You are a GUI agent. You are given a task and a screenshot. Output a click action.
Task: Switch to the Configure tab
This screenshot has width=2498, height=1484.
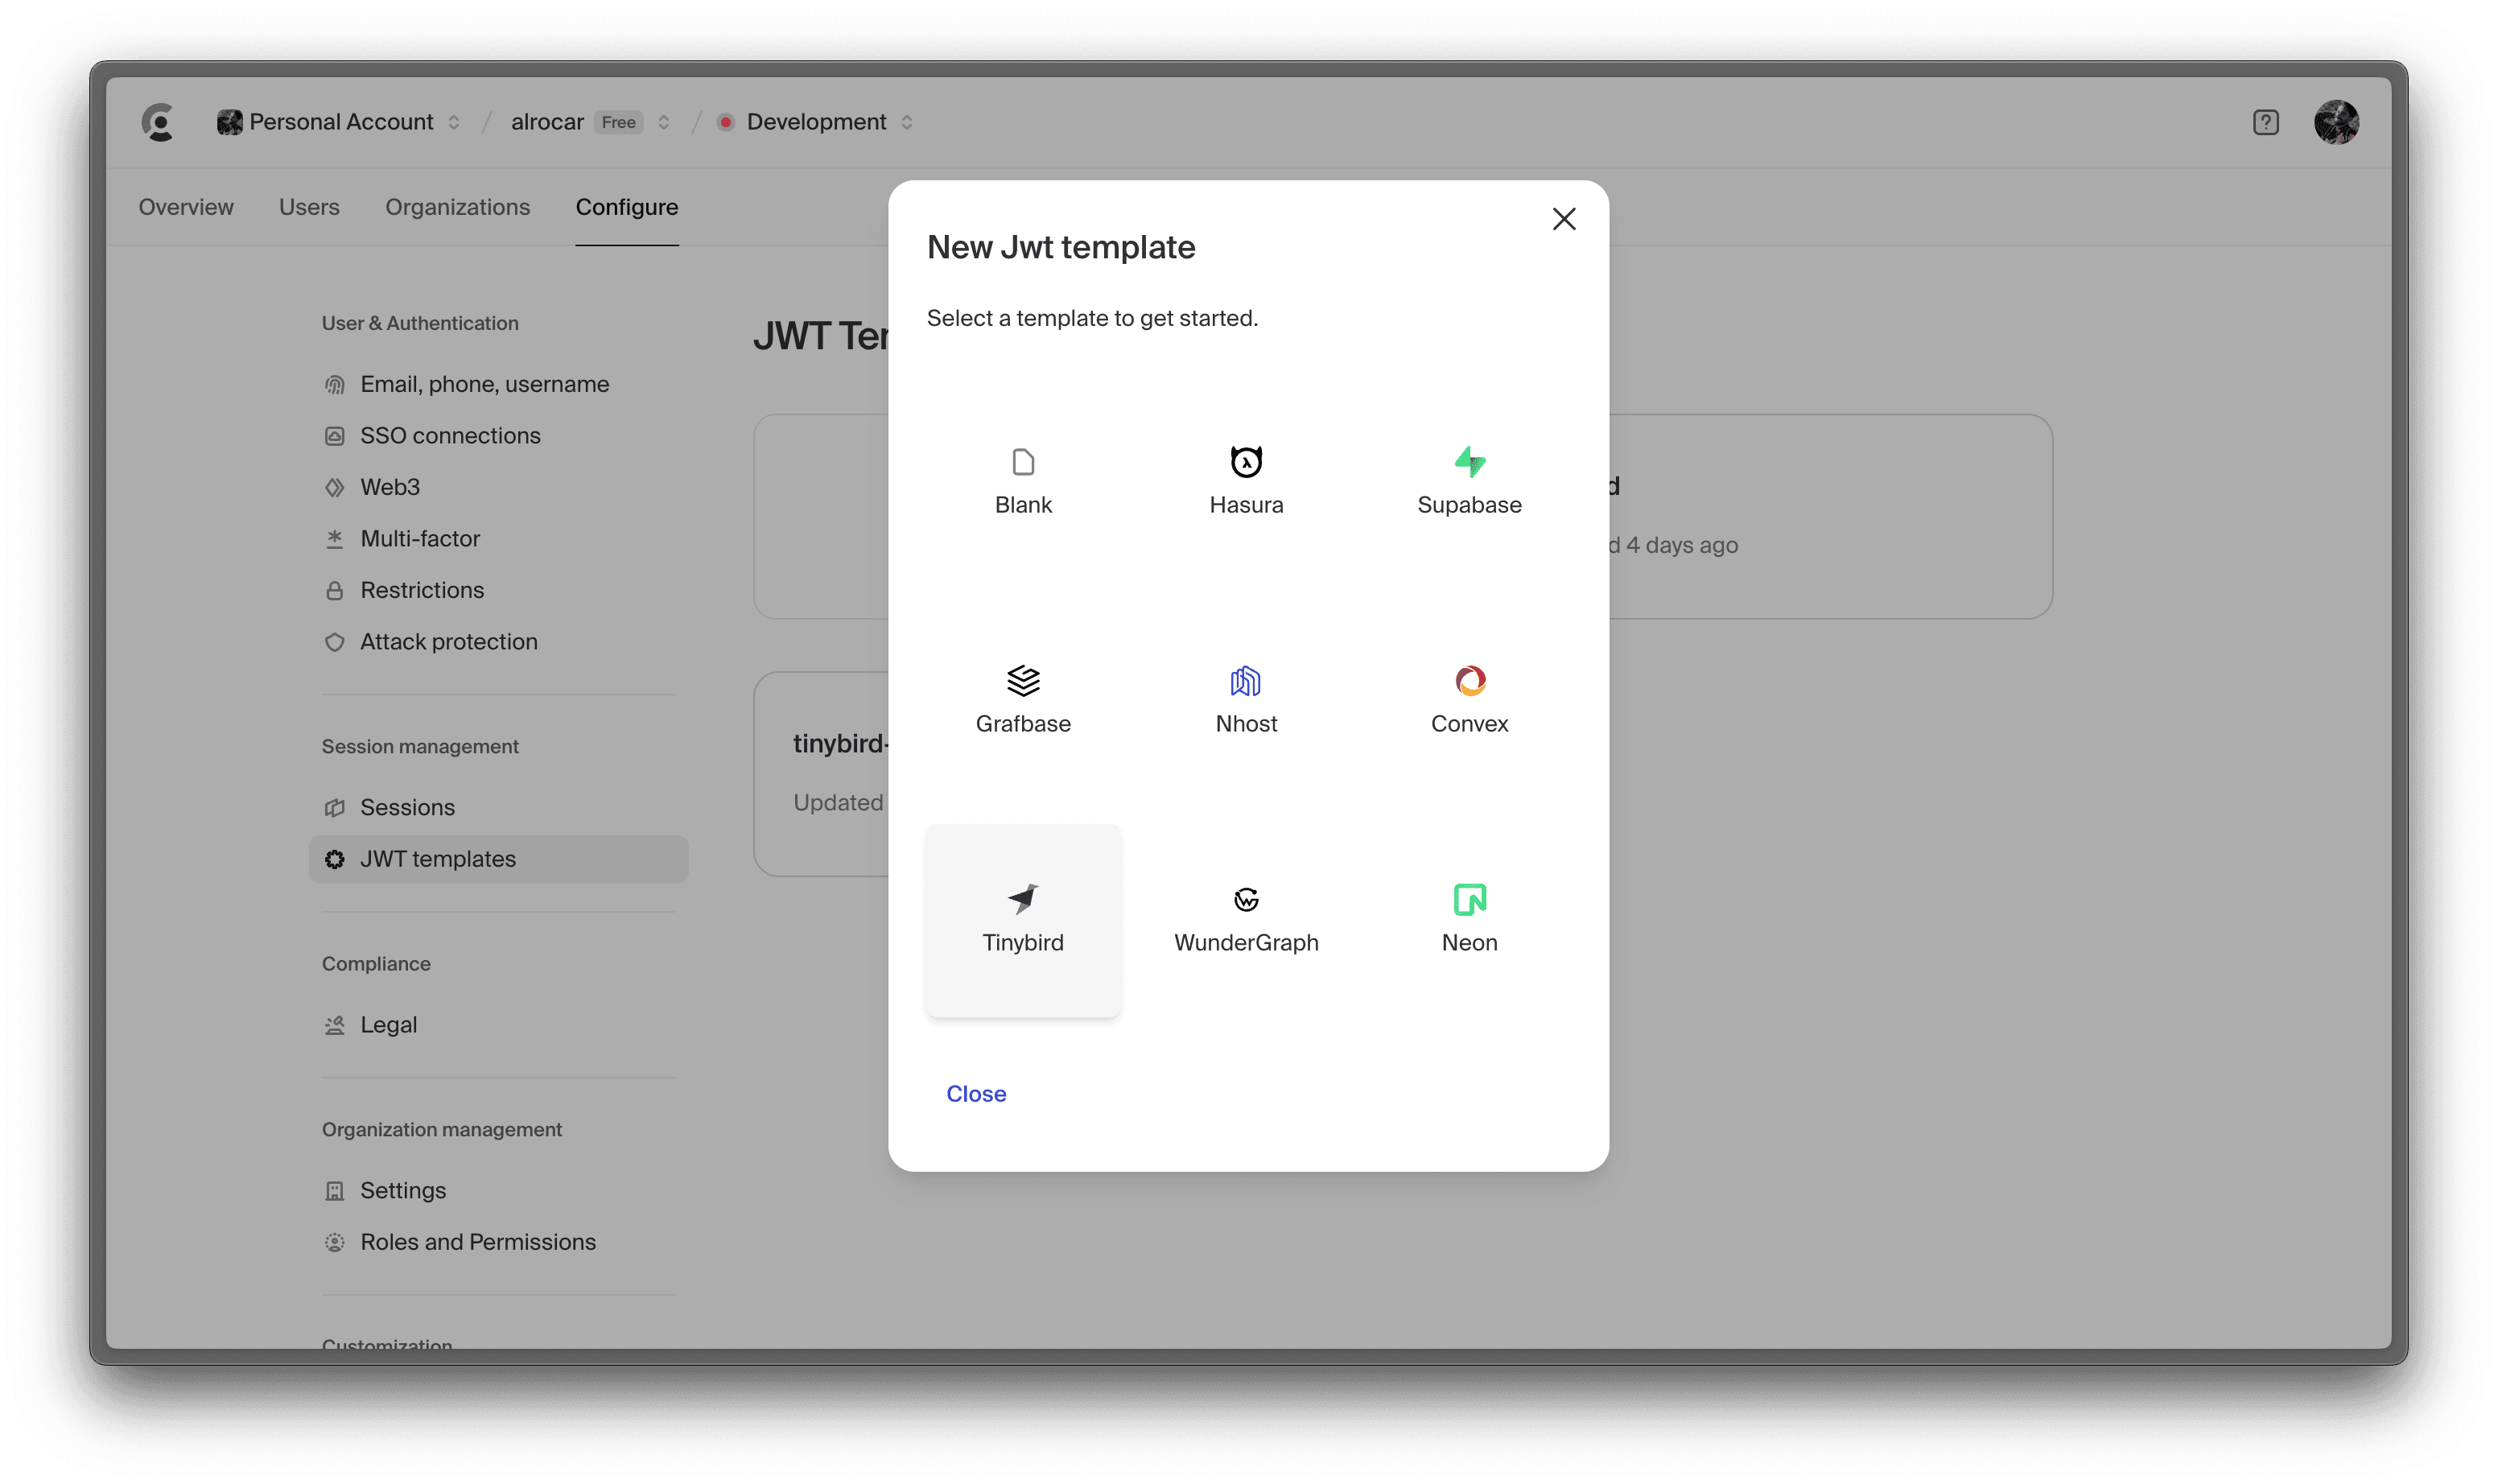(627, 207)
